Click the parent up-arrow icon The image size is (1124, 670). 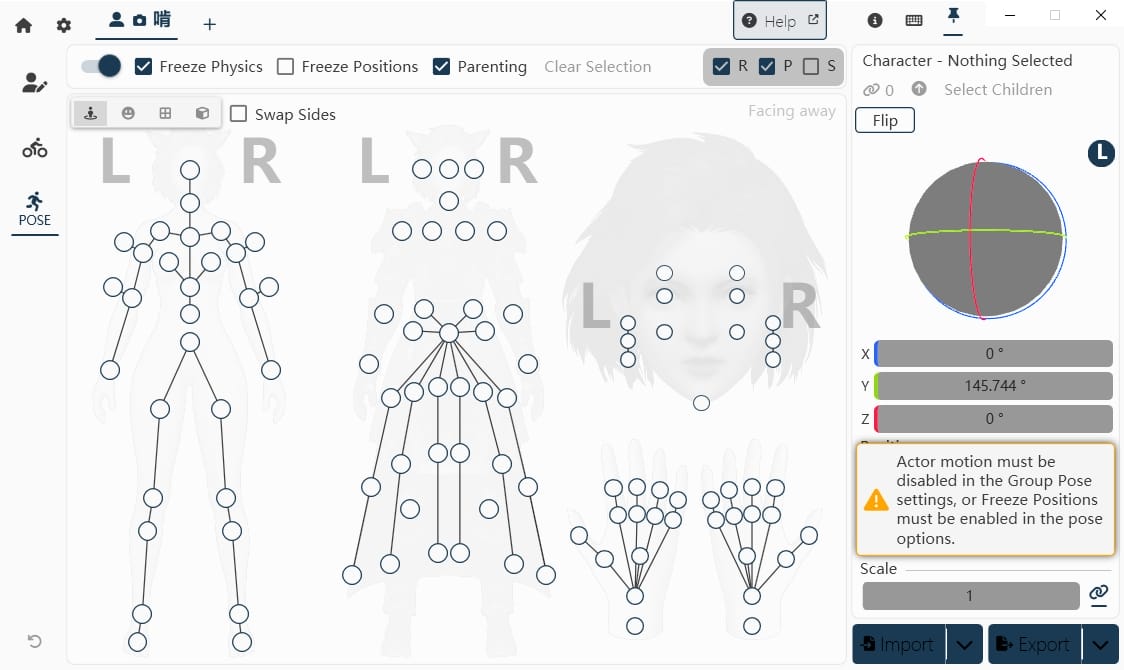919,89
